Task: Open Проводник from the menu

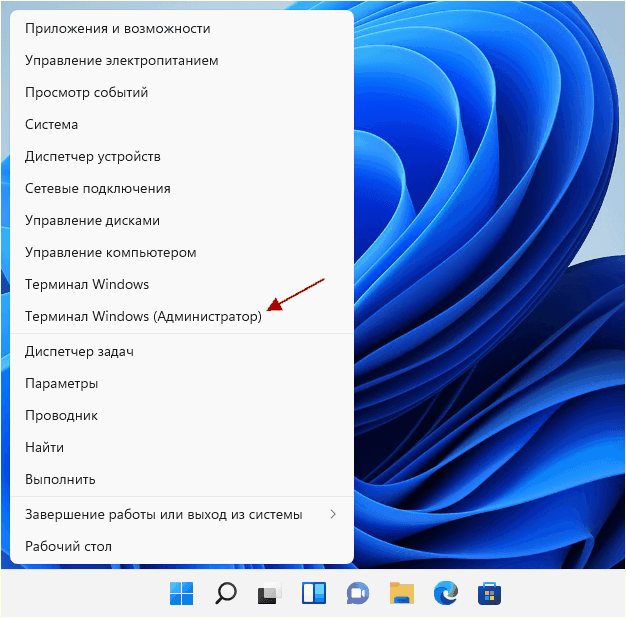Action: [x=182, y=415]
